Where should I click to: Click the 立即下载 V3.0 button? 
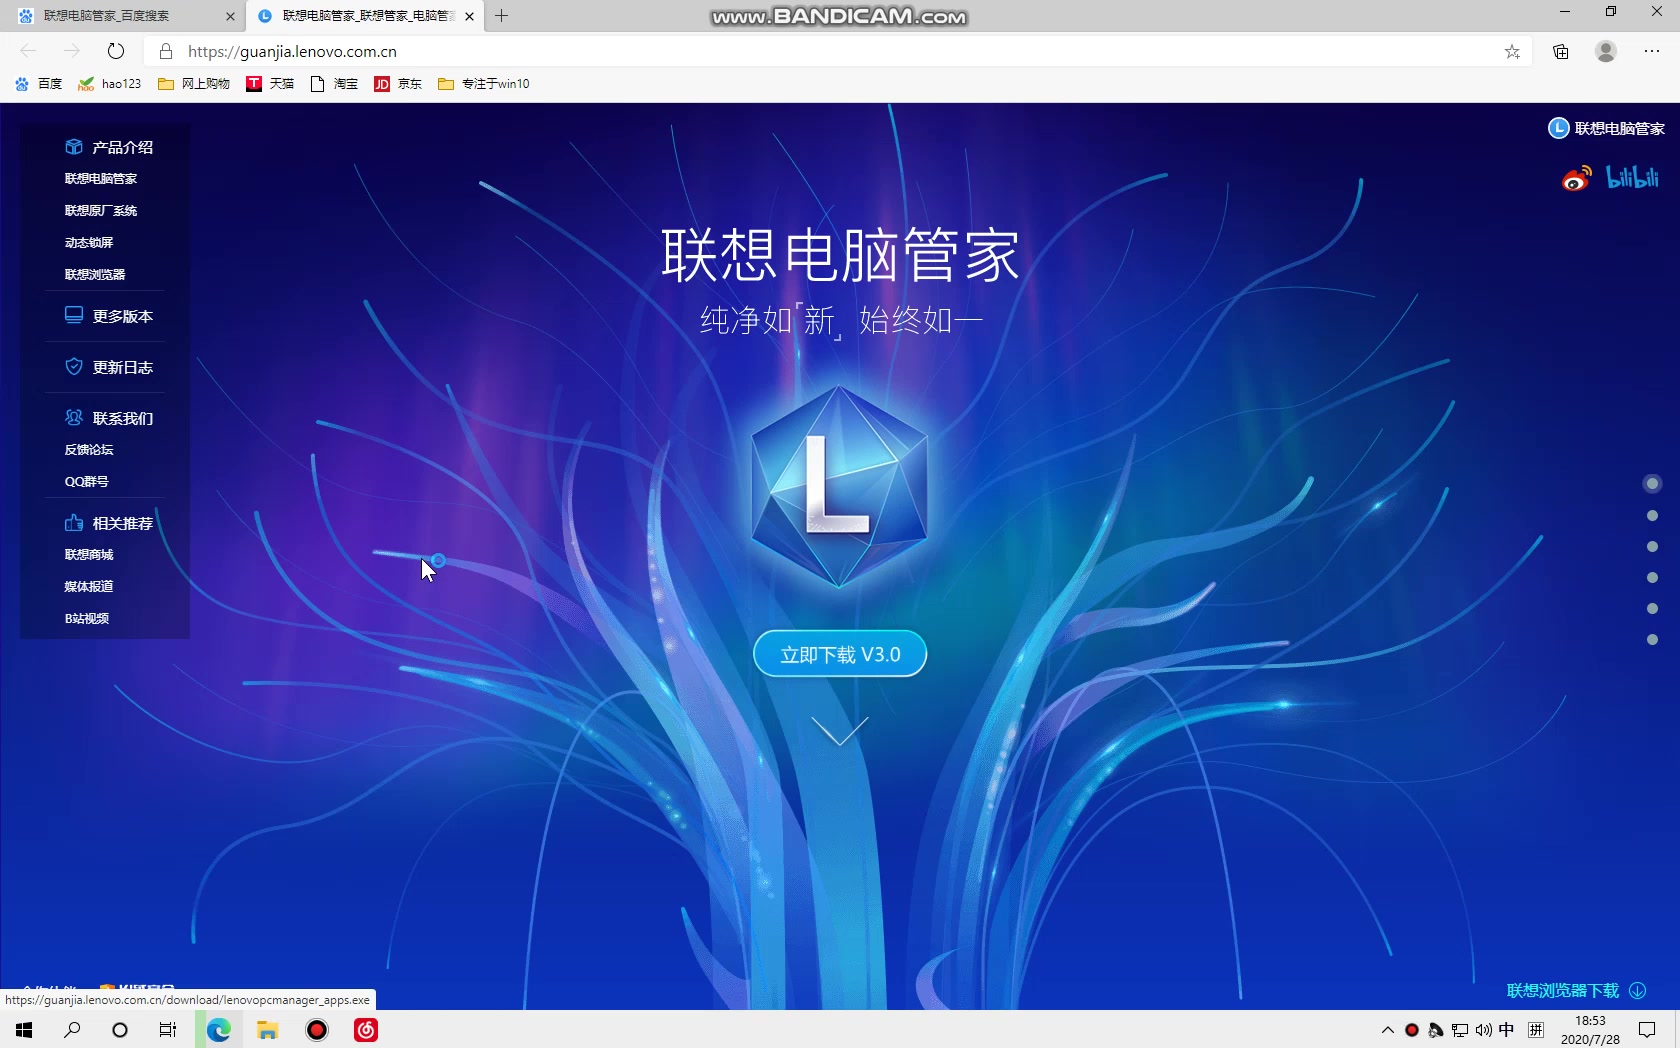tap(840, 654)
